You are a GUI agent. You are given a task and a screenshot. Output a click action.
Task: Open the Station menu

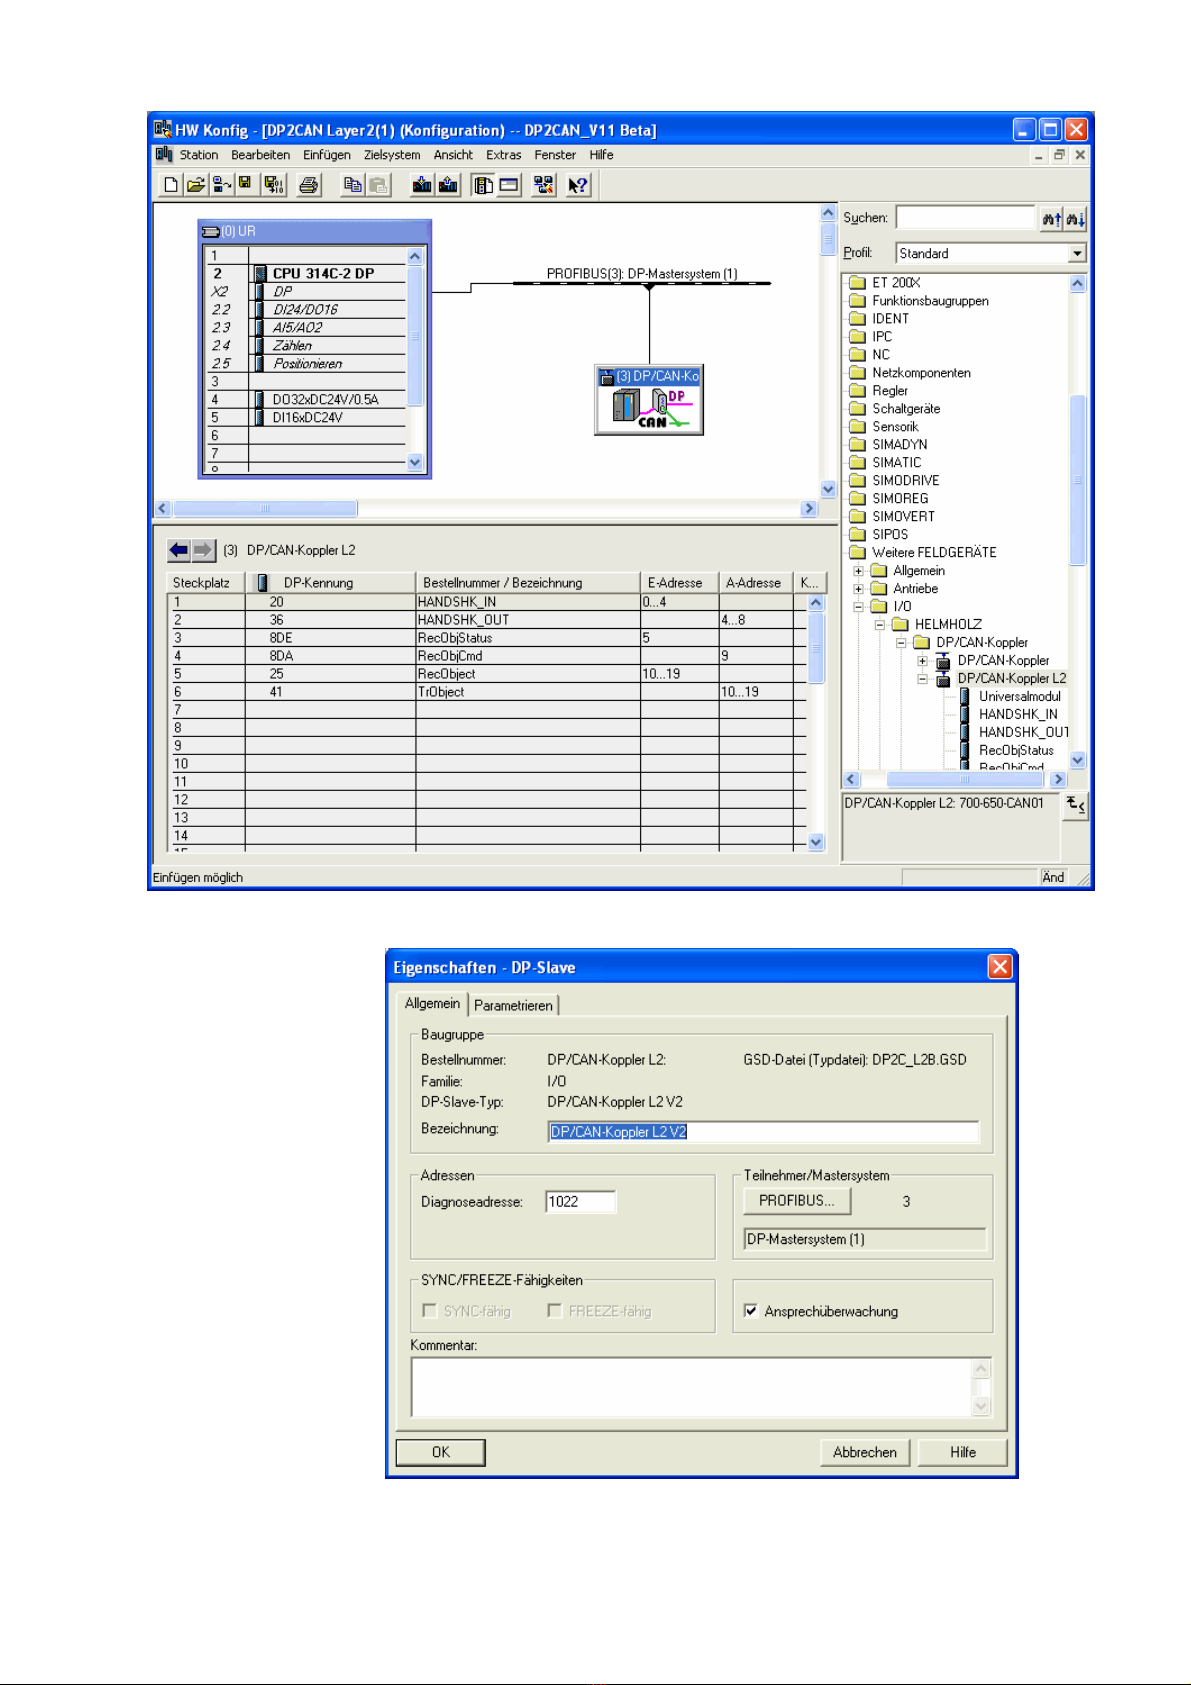pos(199,155)
